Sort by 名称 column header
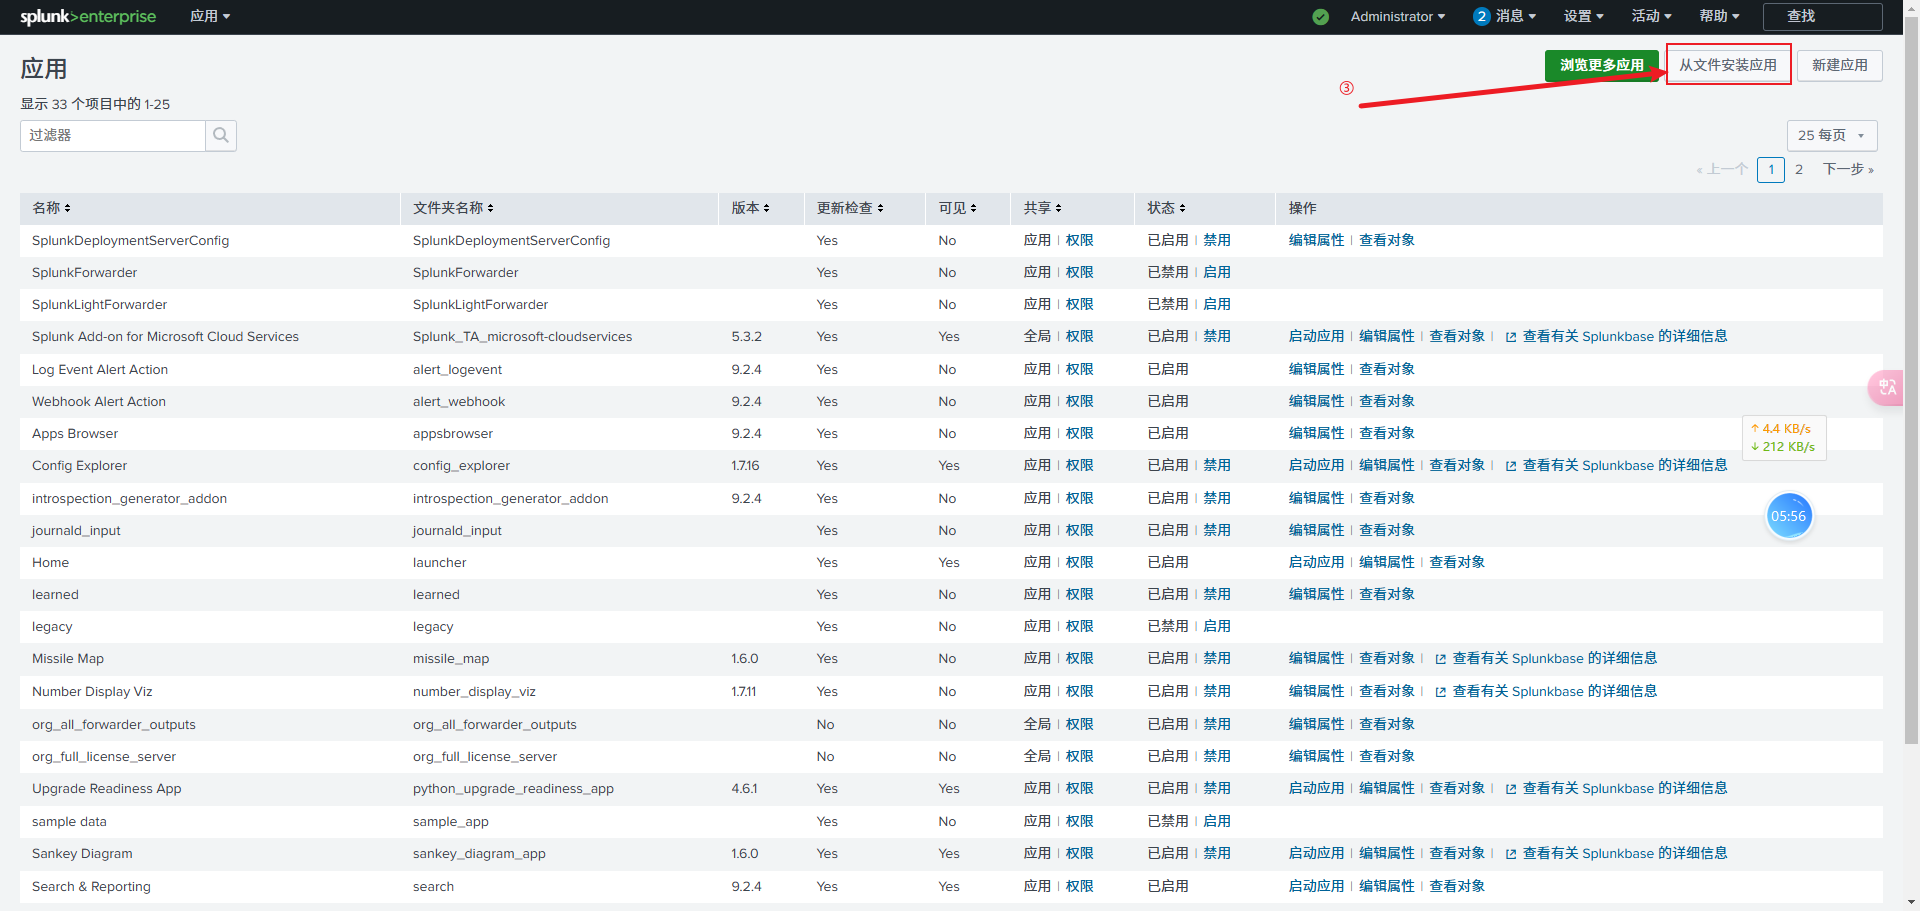The height and width of the screenshot is (911, 1920). point(51,208)
